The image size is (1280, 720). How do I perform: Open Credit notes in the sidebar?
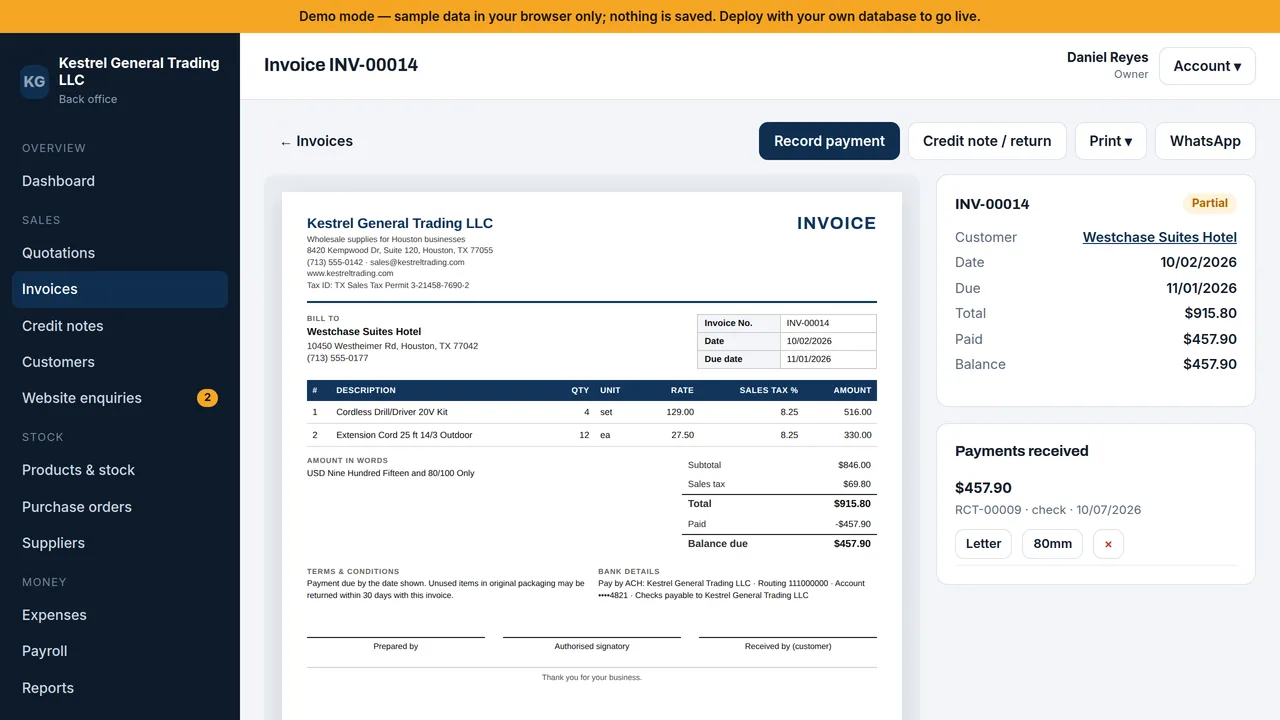click(x=120, y=326)
